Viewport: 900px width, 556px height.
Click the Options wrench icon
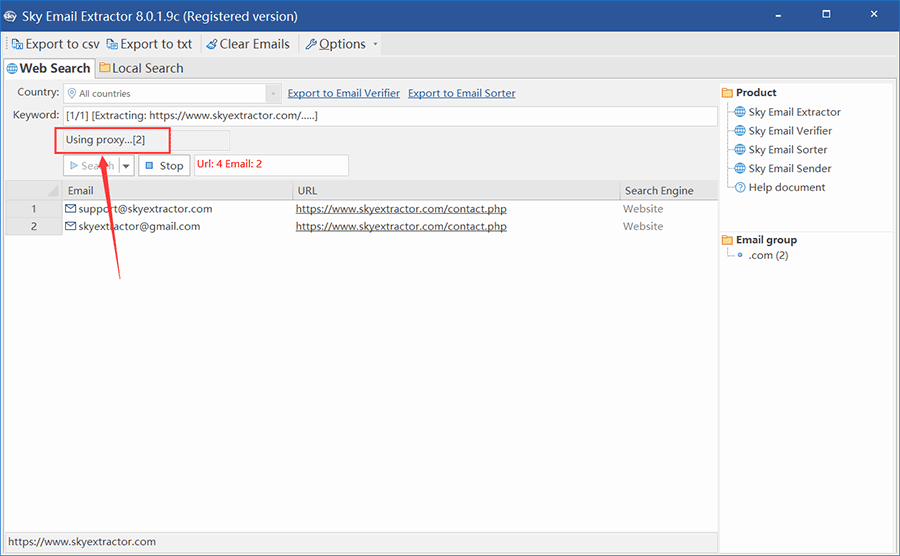pos(311,44)
